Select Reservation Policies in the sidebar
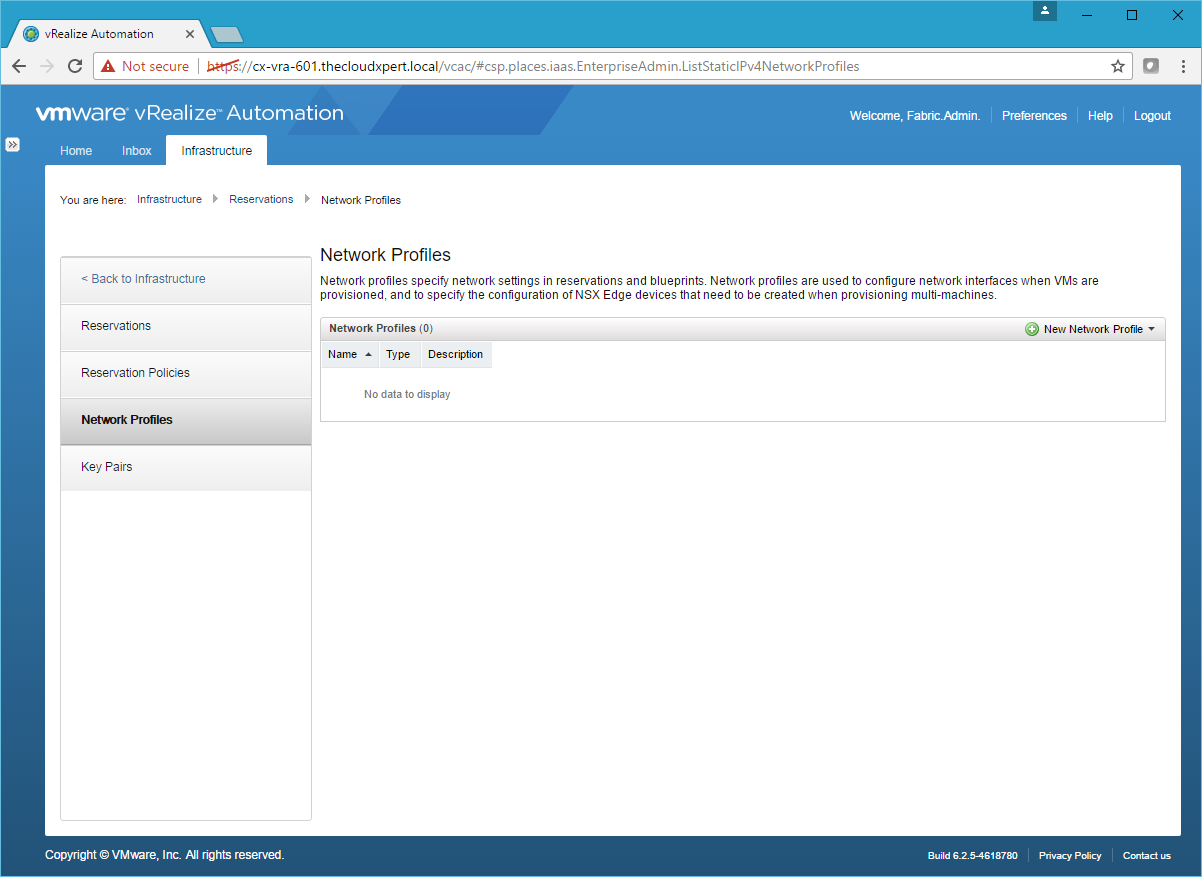Image resolution: width=1202 pixels, height=877 pixels. (x=135, y=373)
